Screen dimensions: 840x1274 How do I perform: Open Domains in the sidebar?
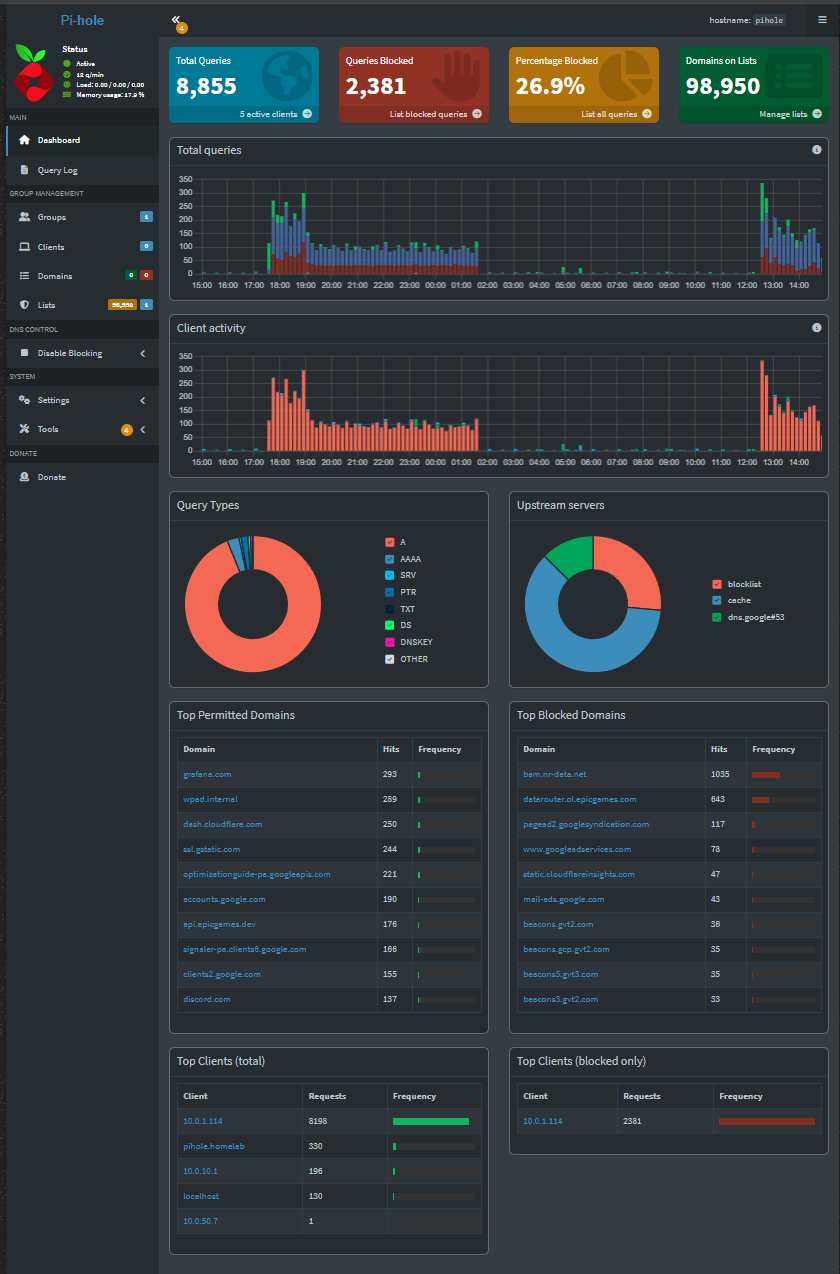coord(80,276)
